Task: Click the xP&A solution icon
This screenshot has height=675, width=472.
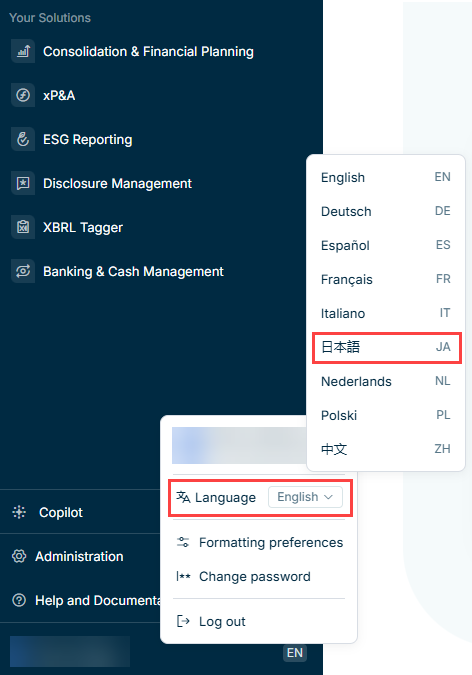Action: pyautogui.click(x=23, y=95)
